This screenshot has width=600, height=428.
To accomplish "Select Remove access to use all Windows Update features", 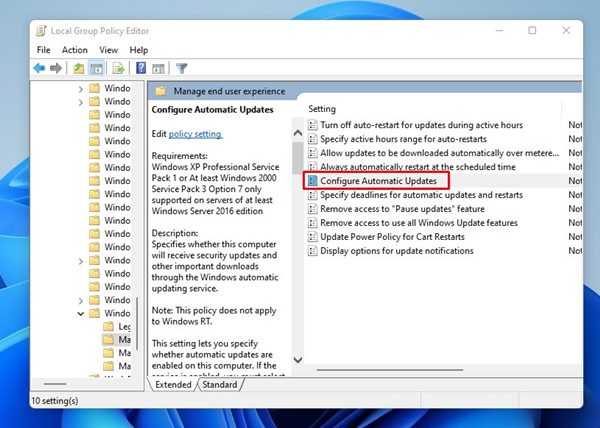I will (x=419, y=223).
